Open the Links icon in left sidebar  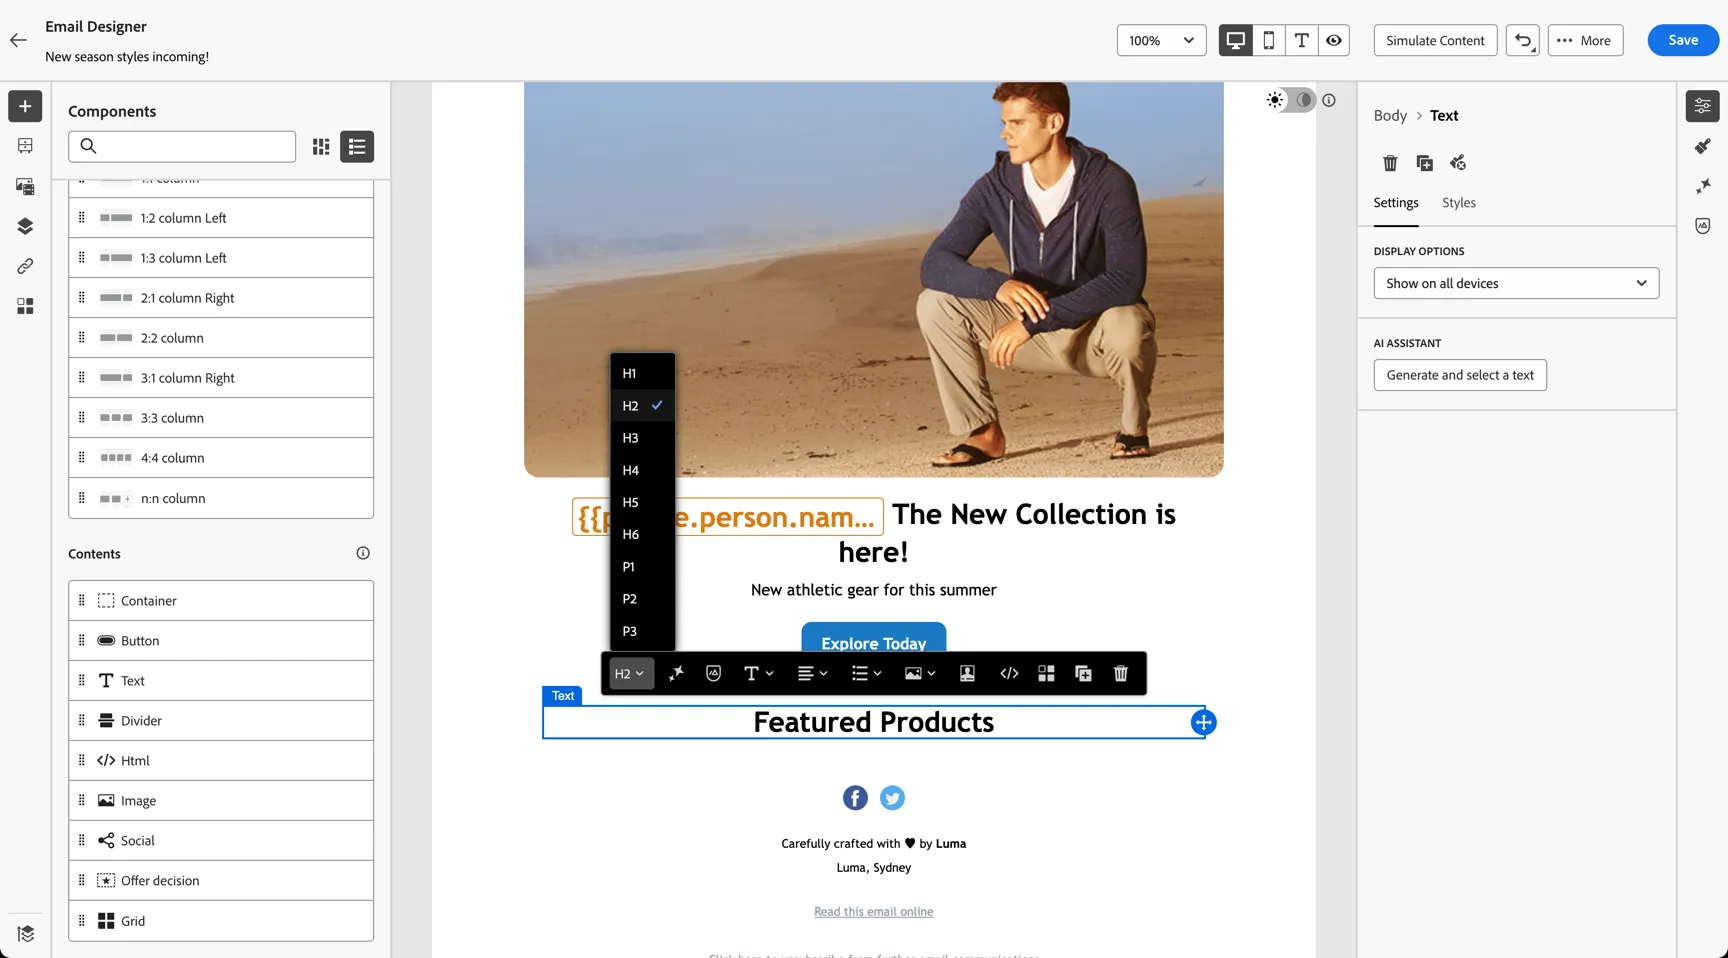tap(25, 266)
